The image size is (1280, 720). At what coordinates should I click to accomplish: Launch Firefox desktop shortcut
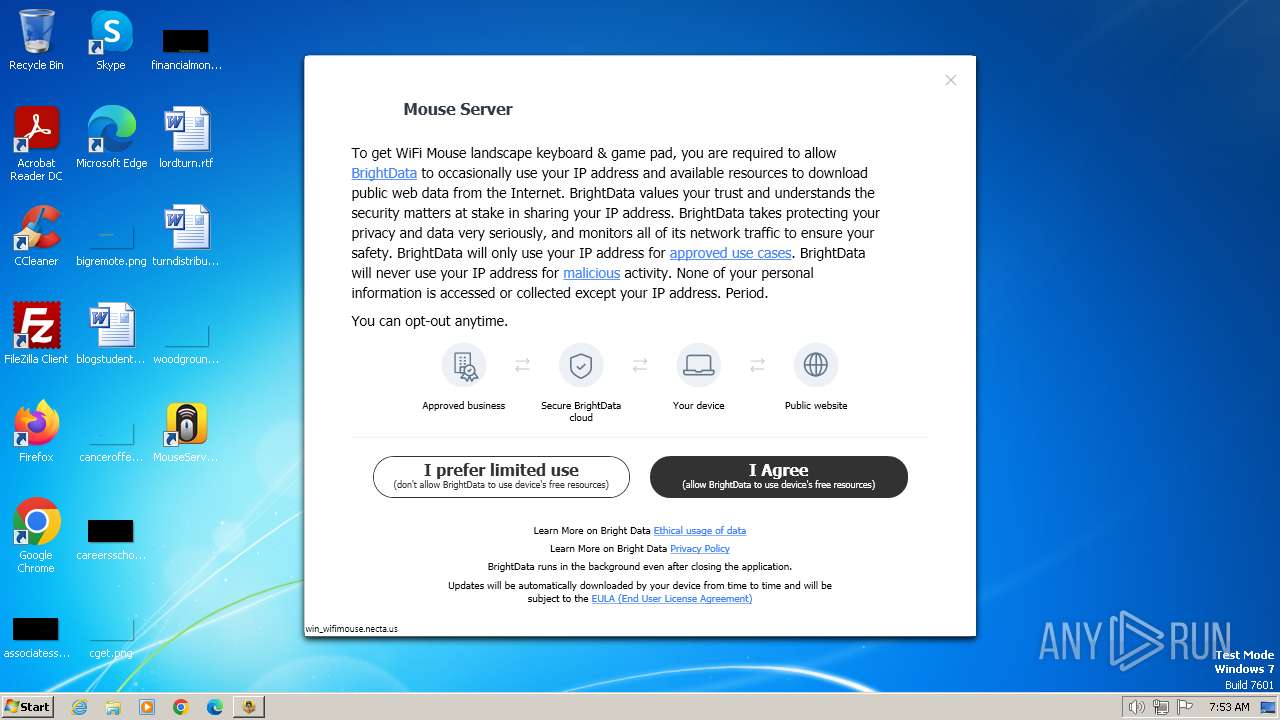pos(36,432)
